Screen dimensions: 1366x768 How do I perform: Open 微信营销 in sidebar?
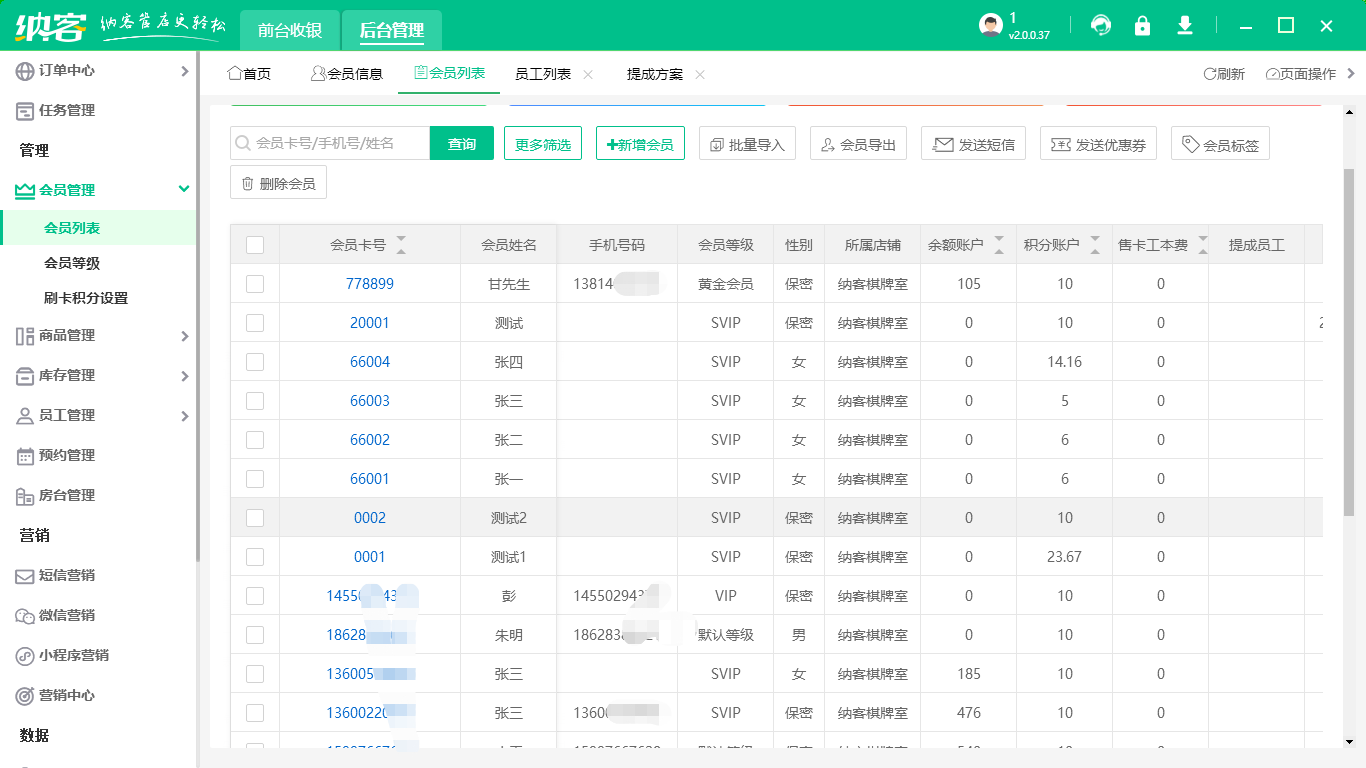(67, 615)
